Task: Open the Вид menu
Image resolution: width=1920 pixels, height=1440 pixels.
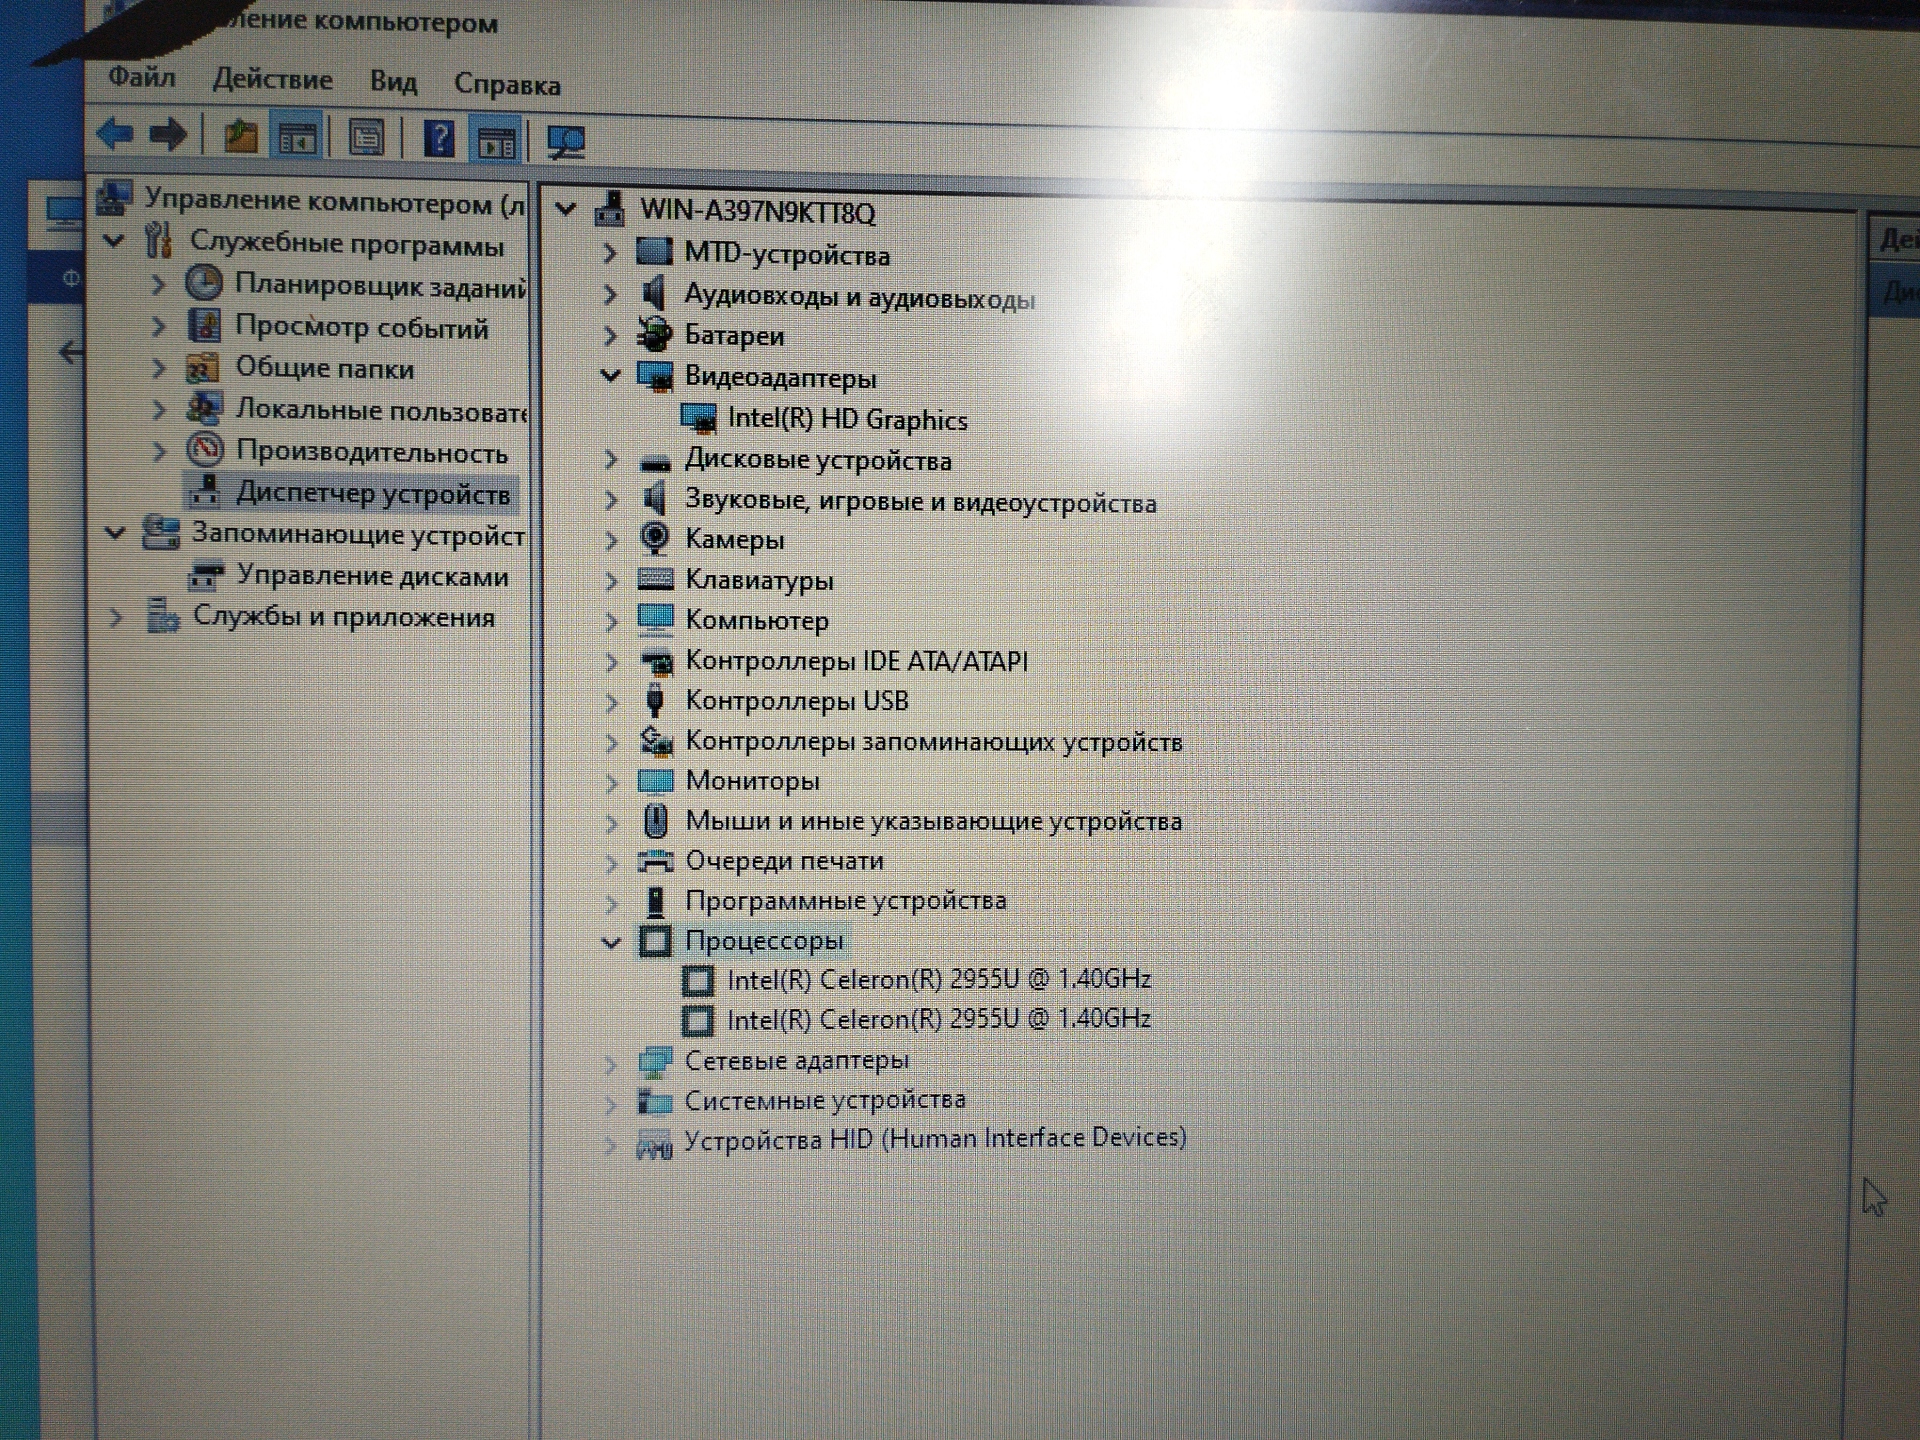Action: [393, 82]
